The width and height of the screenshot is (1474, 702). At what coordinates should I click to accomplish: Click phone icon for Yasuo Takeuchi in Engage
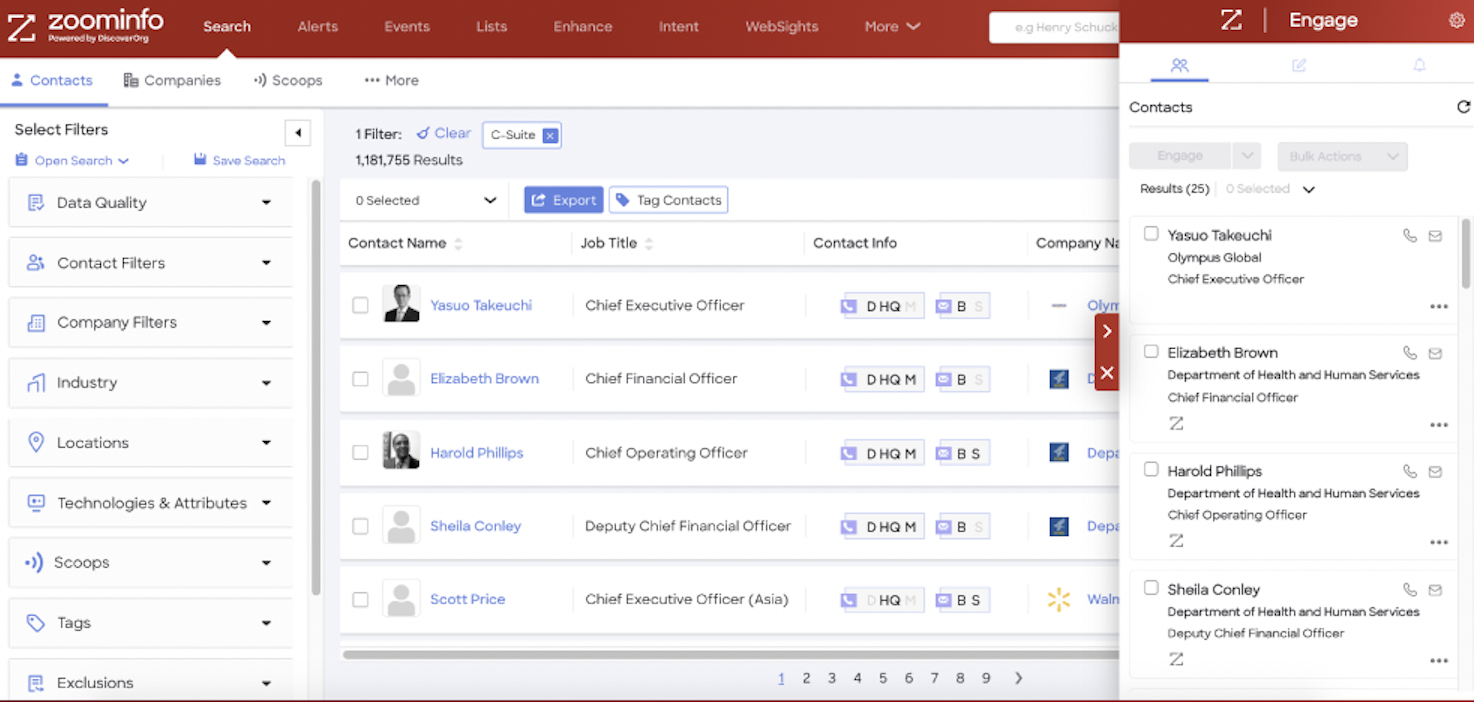1410,236
